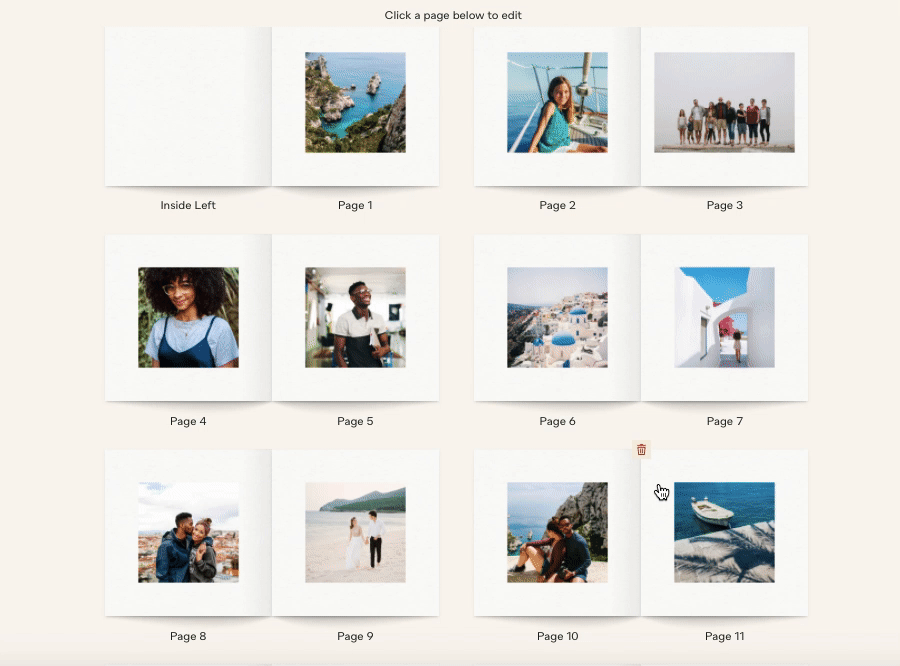The image size is (900, 666).
Task: Edit Page 8 couple hugging photo
Action: [x=188, y=532]
